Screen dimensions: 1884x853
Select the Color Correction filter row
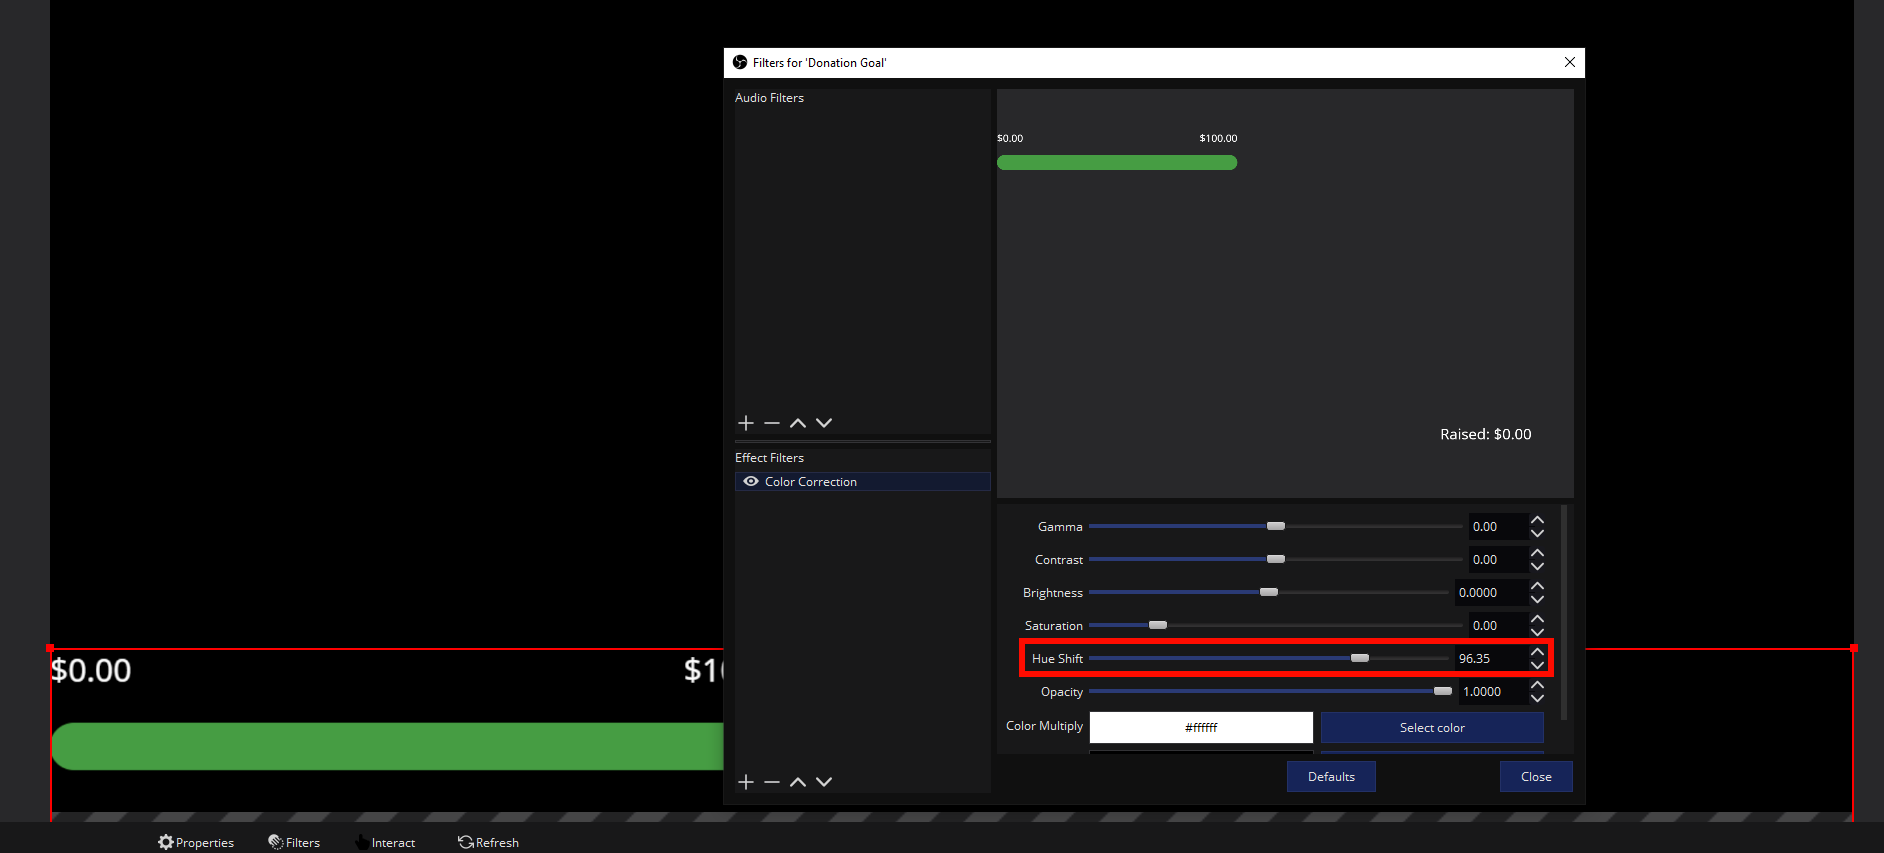coord(863,482)
